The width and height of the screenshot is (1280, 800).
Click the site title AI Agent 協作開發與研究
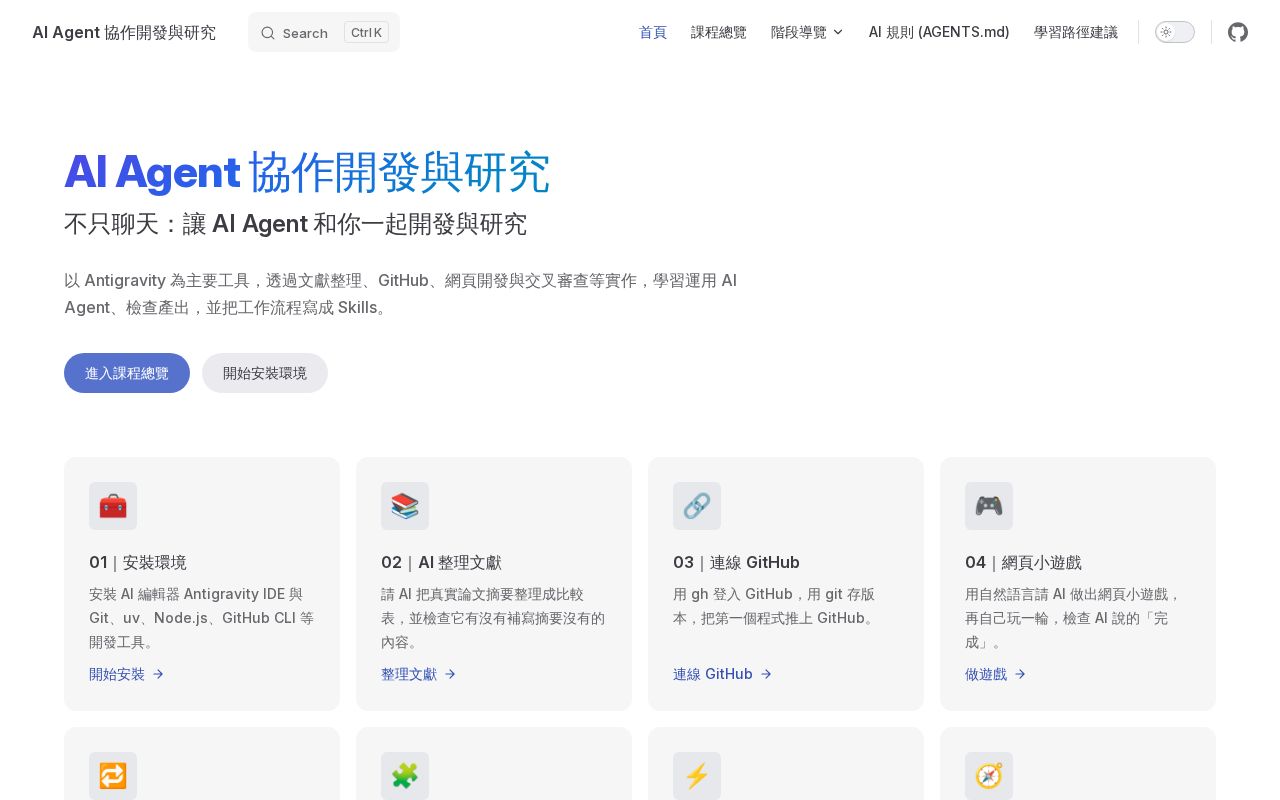pos(124,32)
